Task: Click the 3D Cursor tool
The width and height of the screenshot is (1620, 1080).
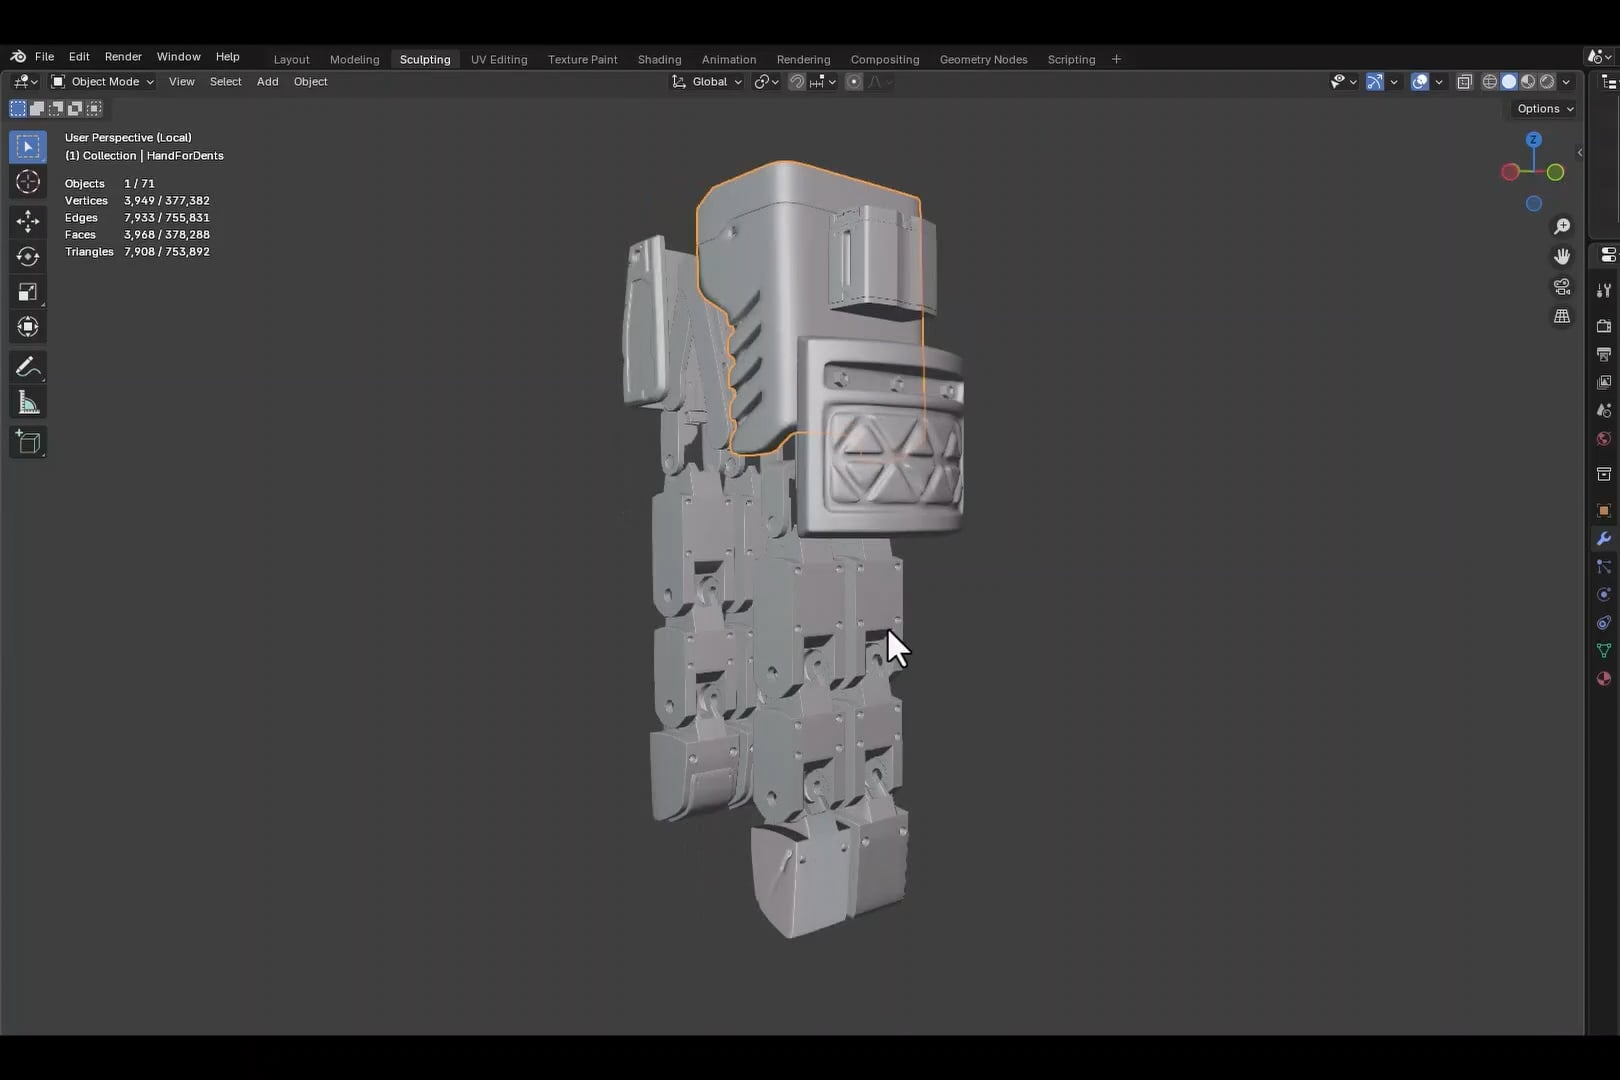Action: click(28, 182)
